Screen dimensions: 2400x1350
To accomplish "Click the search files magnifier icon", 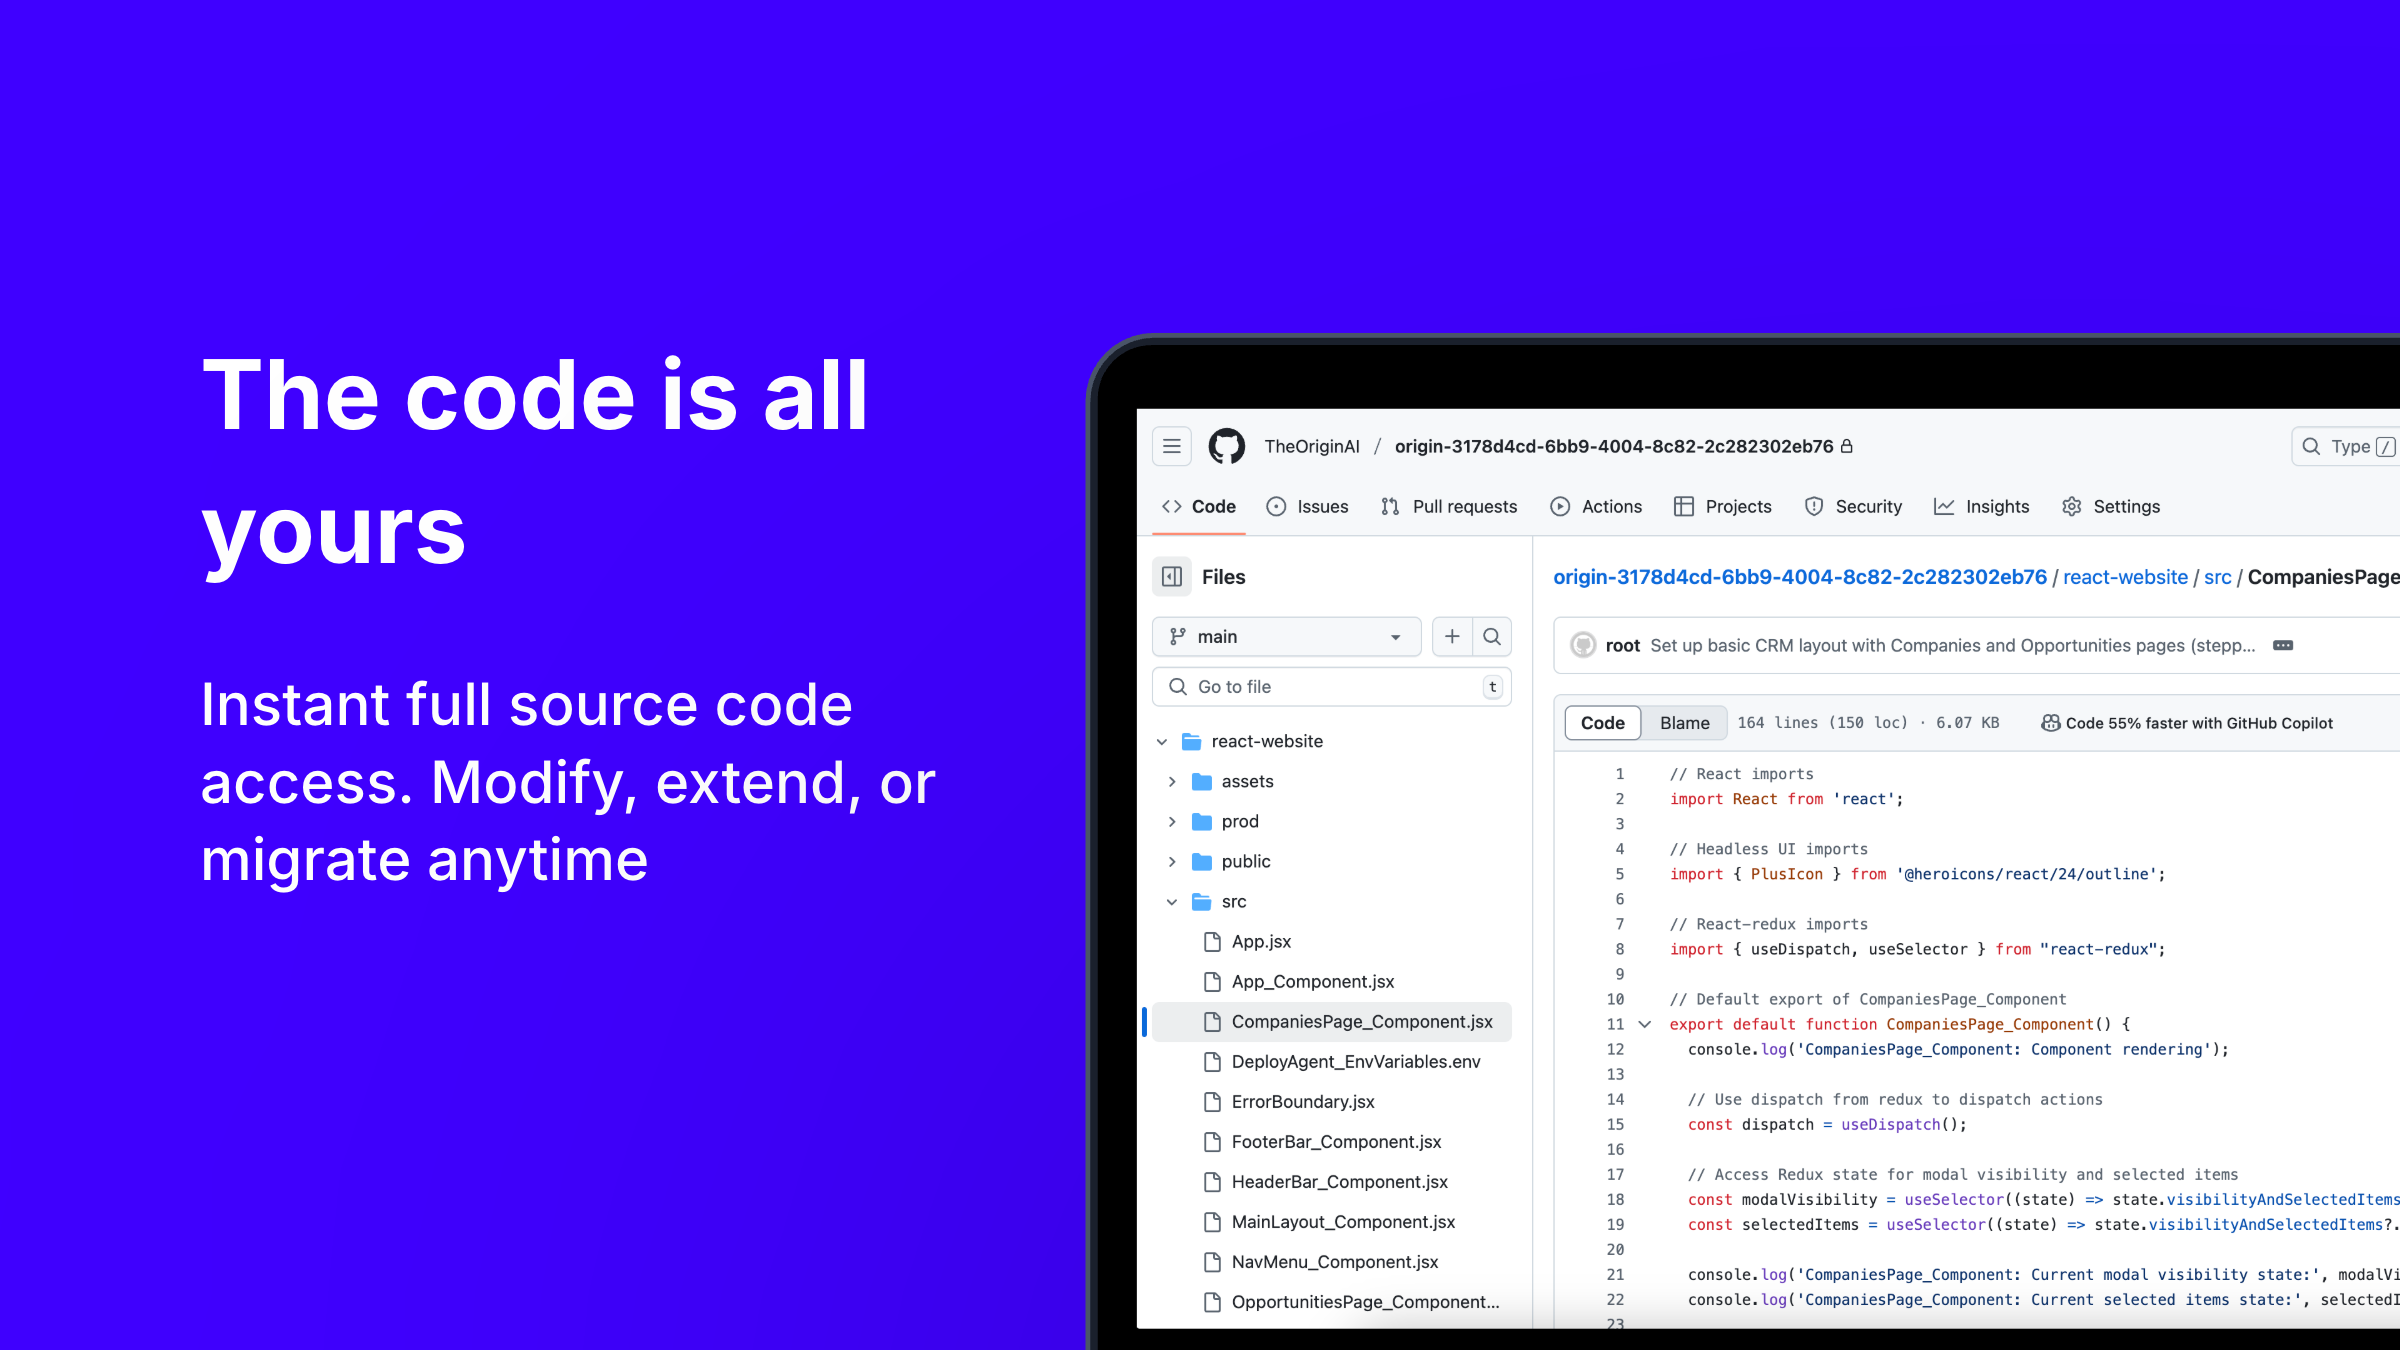I will 1492,637.
